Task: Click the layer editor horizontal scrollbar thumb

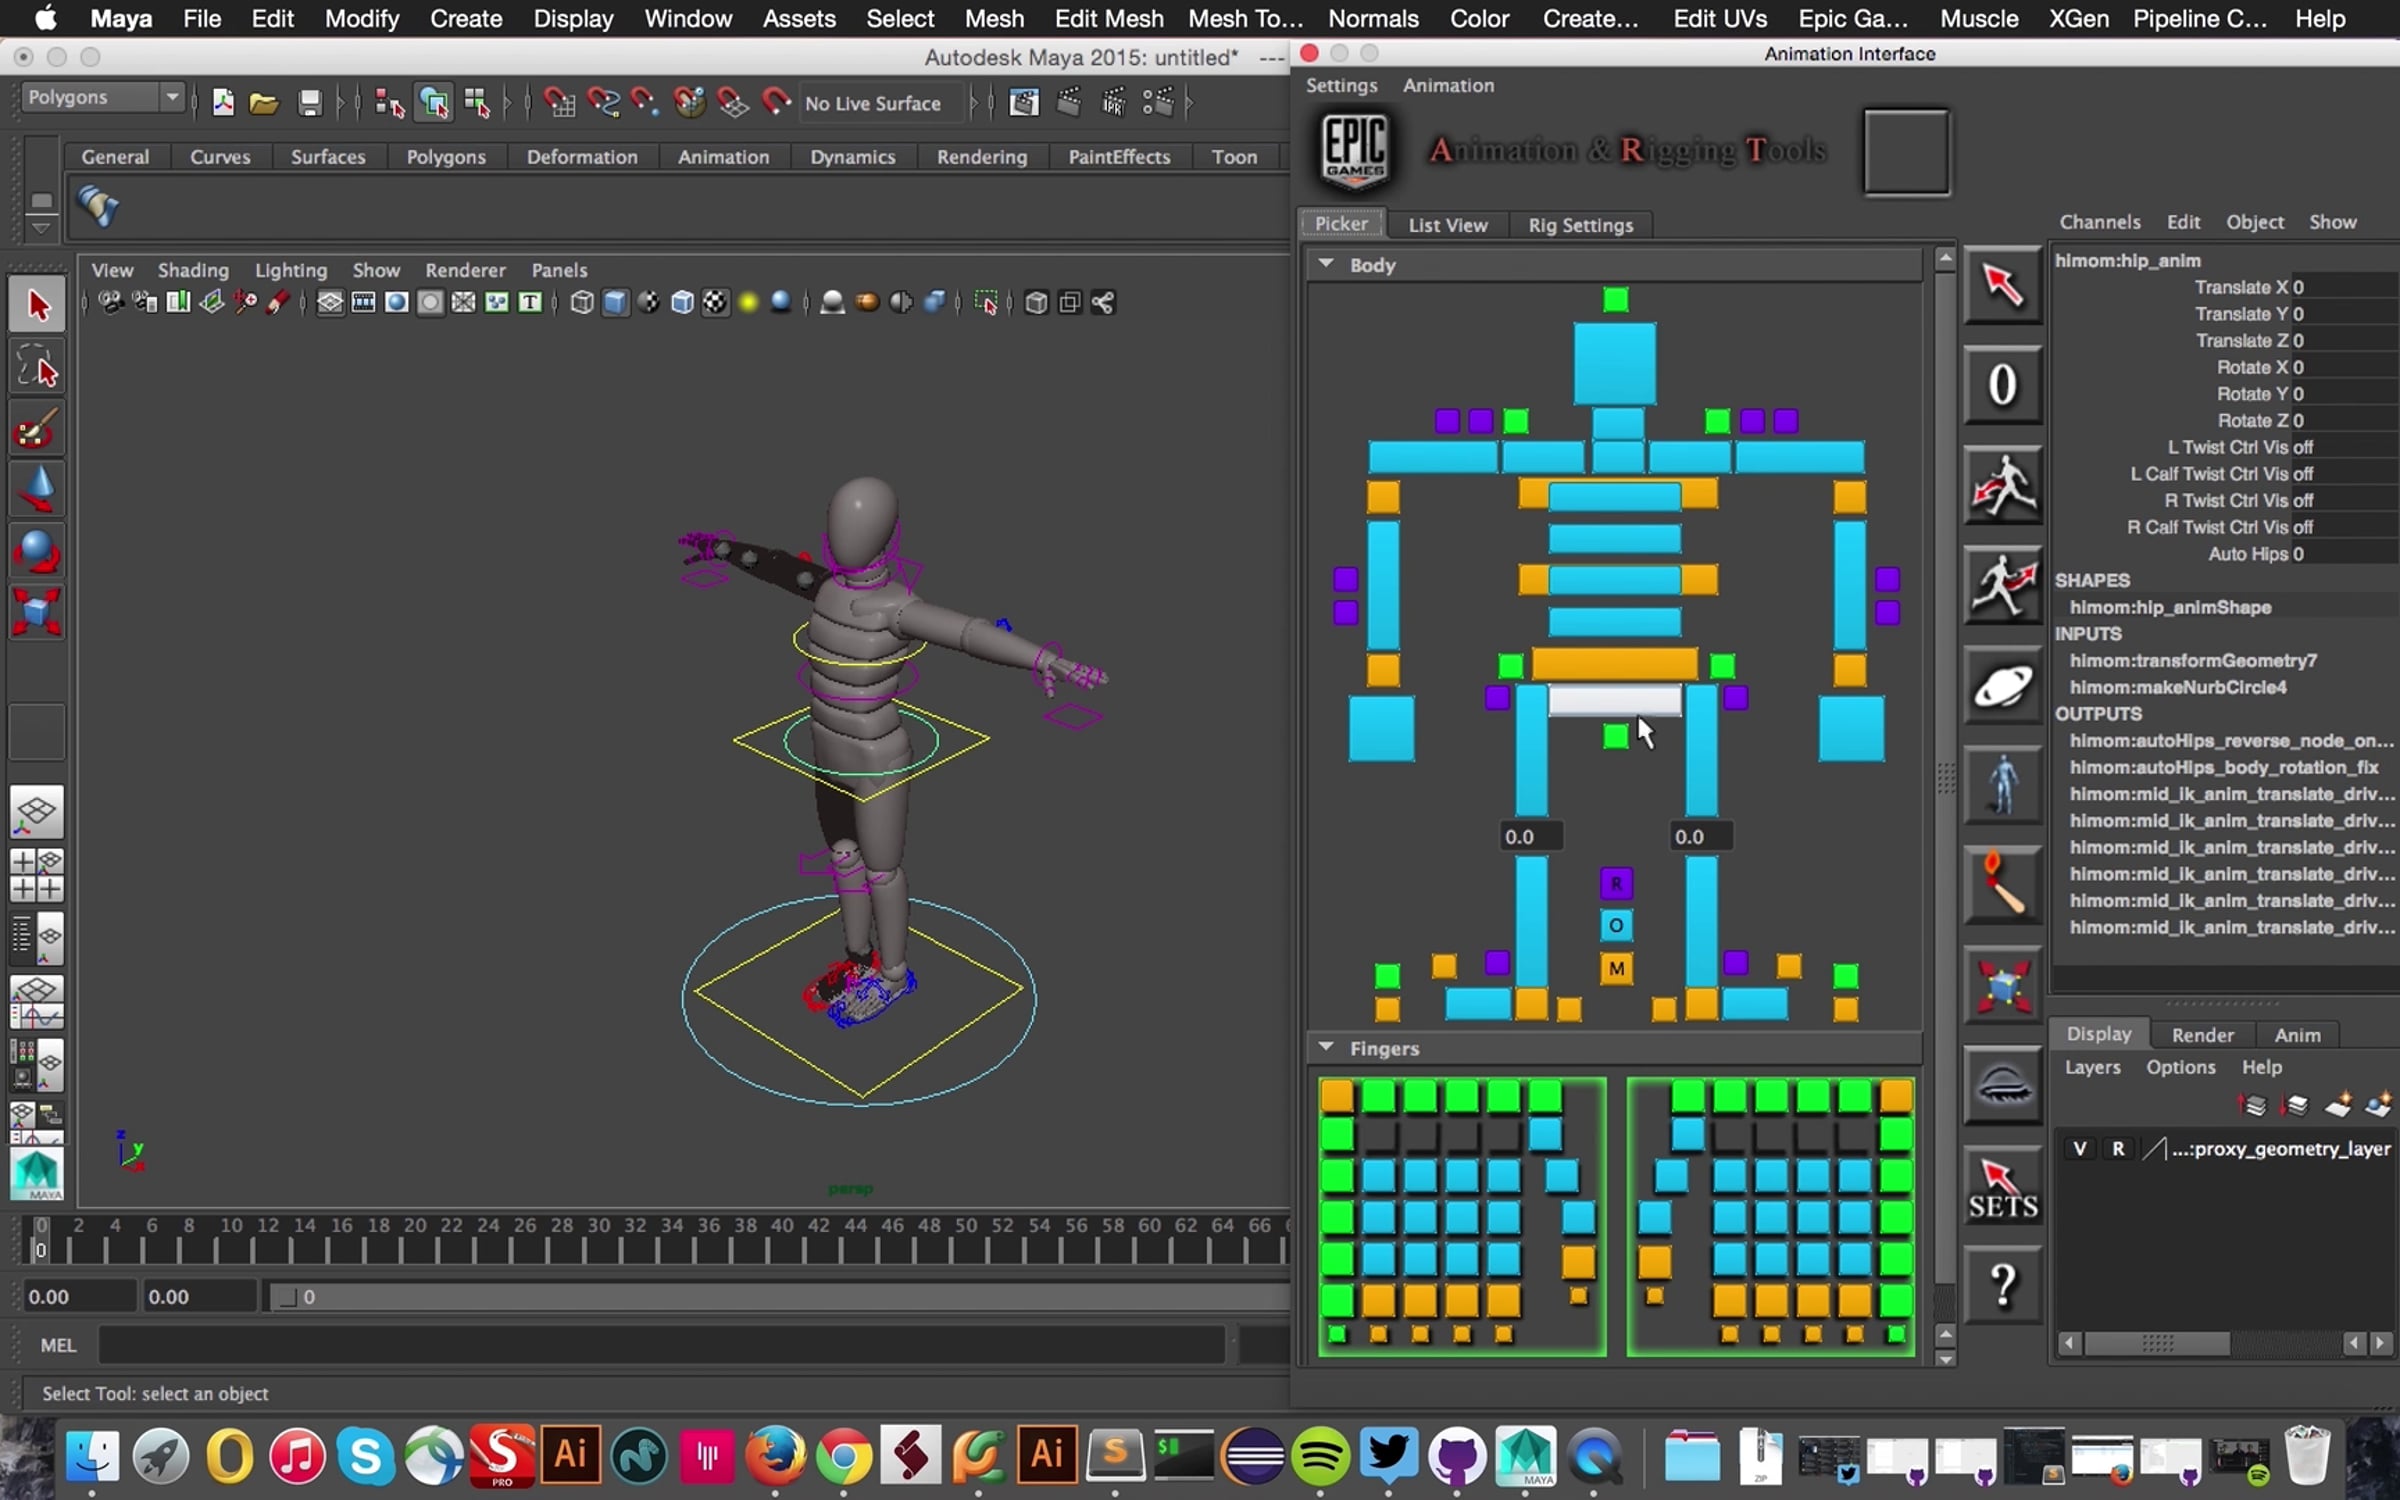Action: [x=2157, y=1343]
